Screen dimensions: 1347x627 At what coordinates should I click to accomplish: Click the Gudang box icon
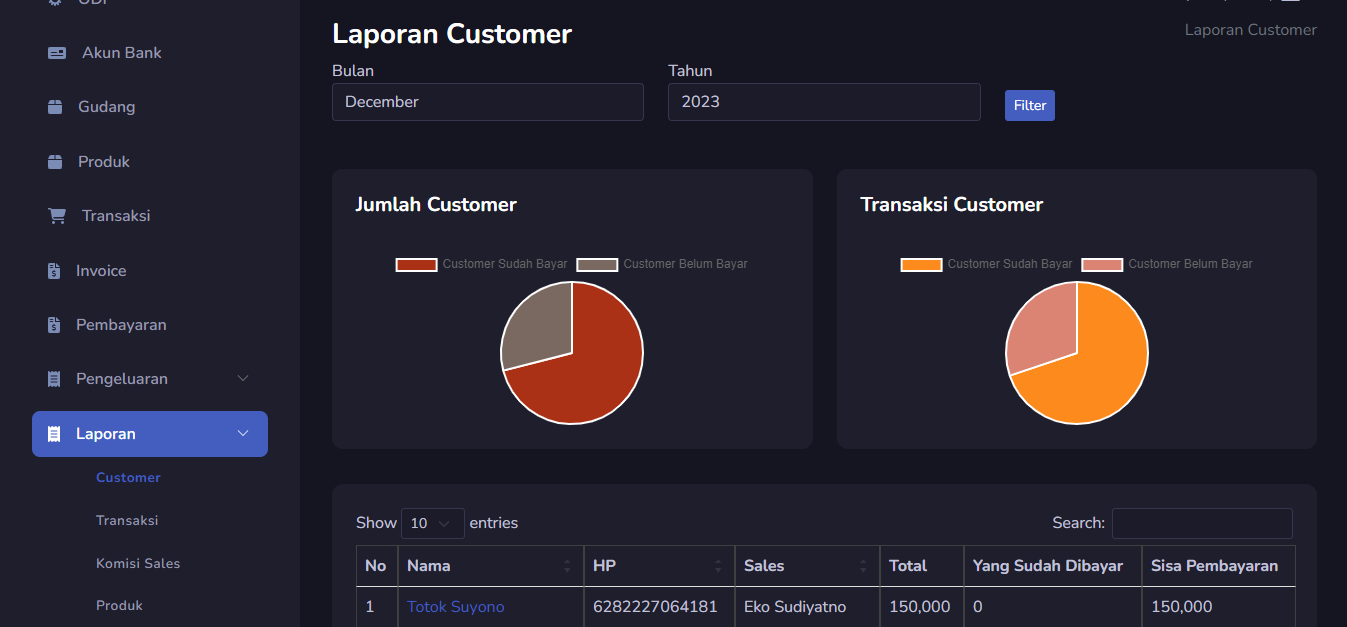(x=55, y=107)
